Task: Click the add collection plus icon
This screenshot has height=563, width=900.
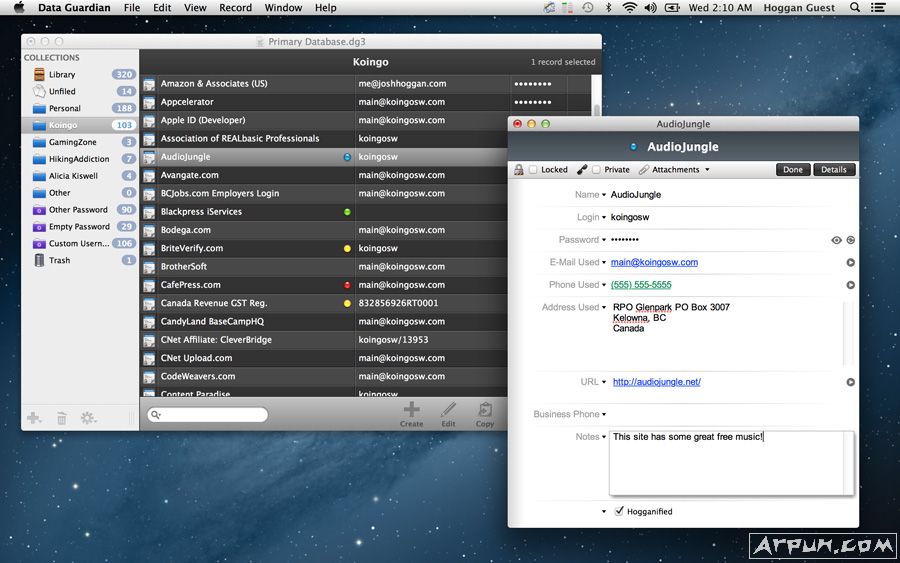Action: click(35, 418)
